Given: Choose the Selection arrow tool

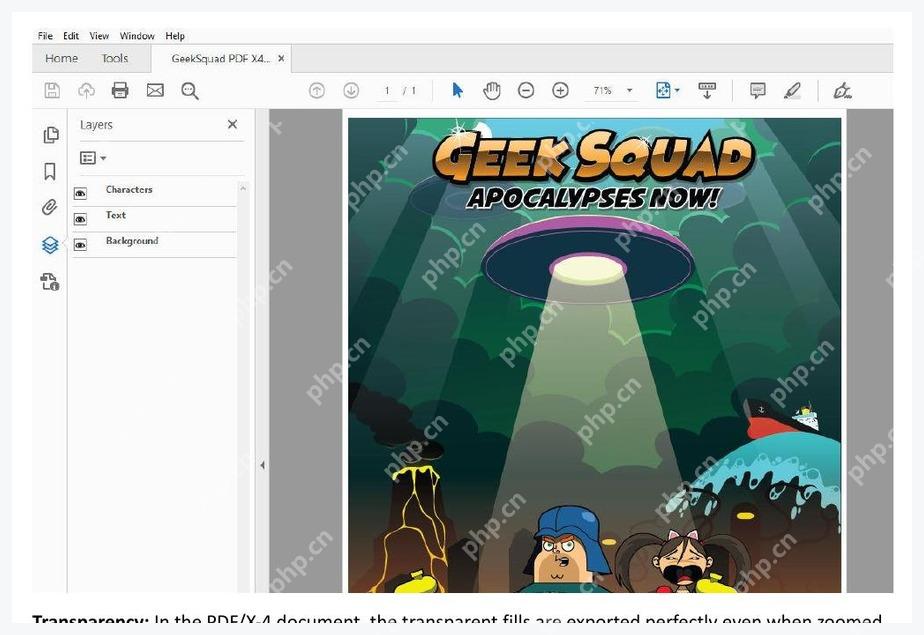Looking at the screenshot, I should (x=457, y=91).
